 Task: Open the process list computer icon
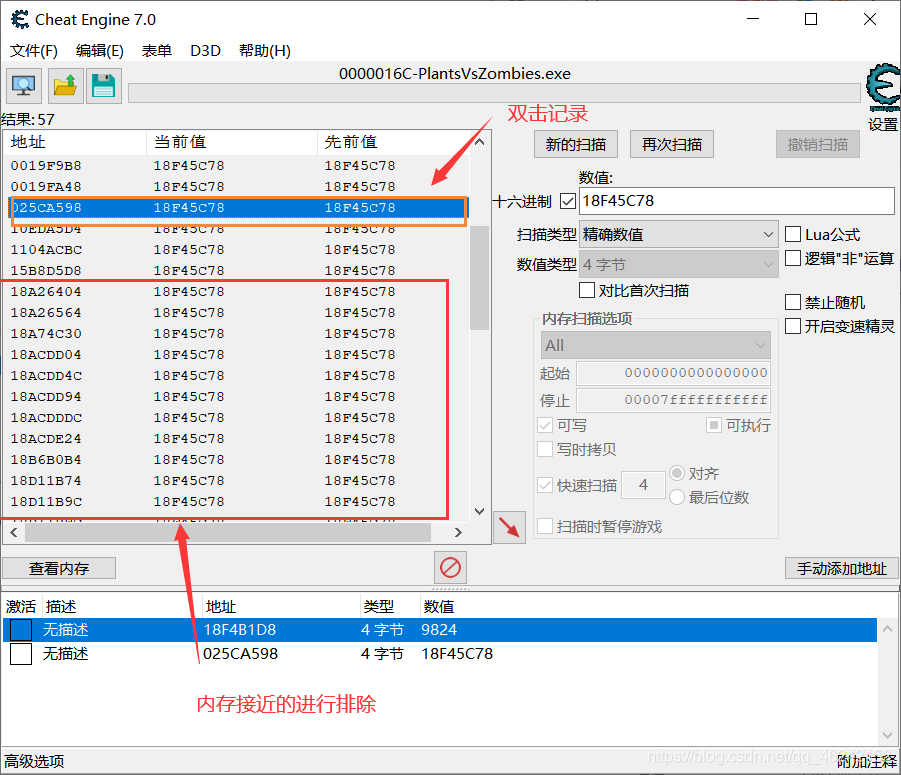tap(24, 86)
